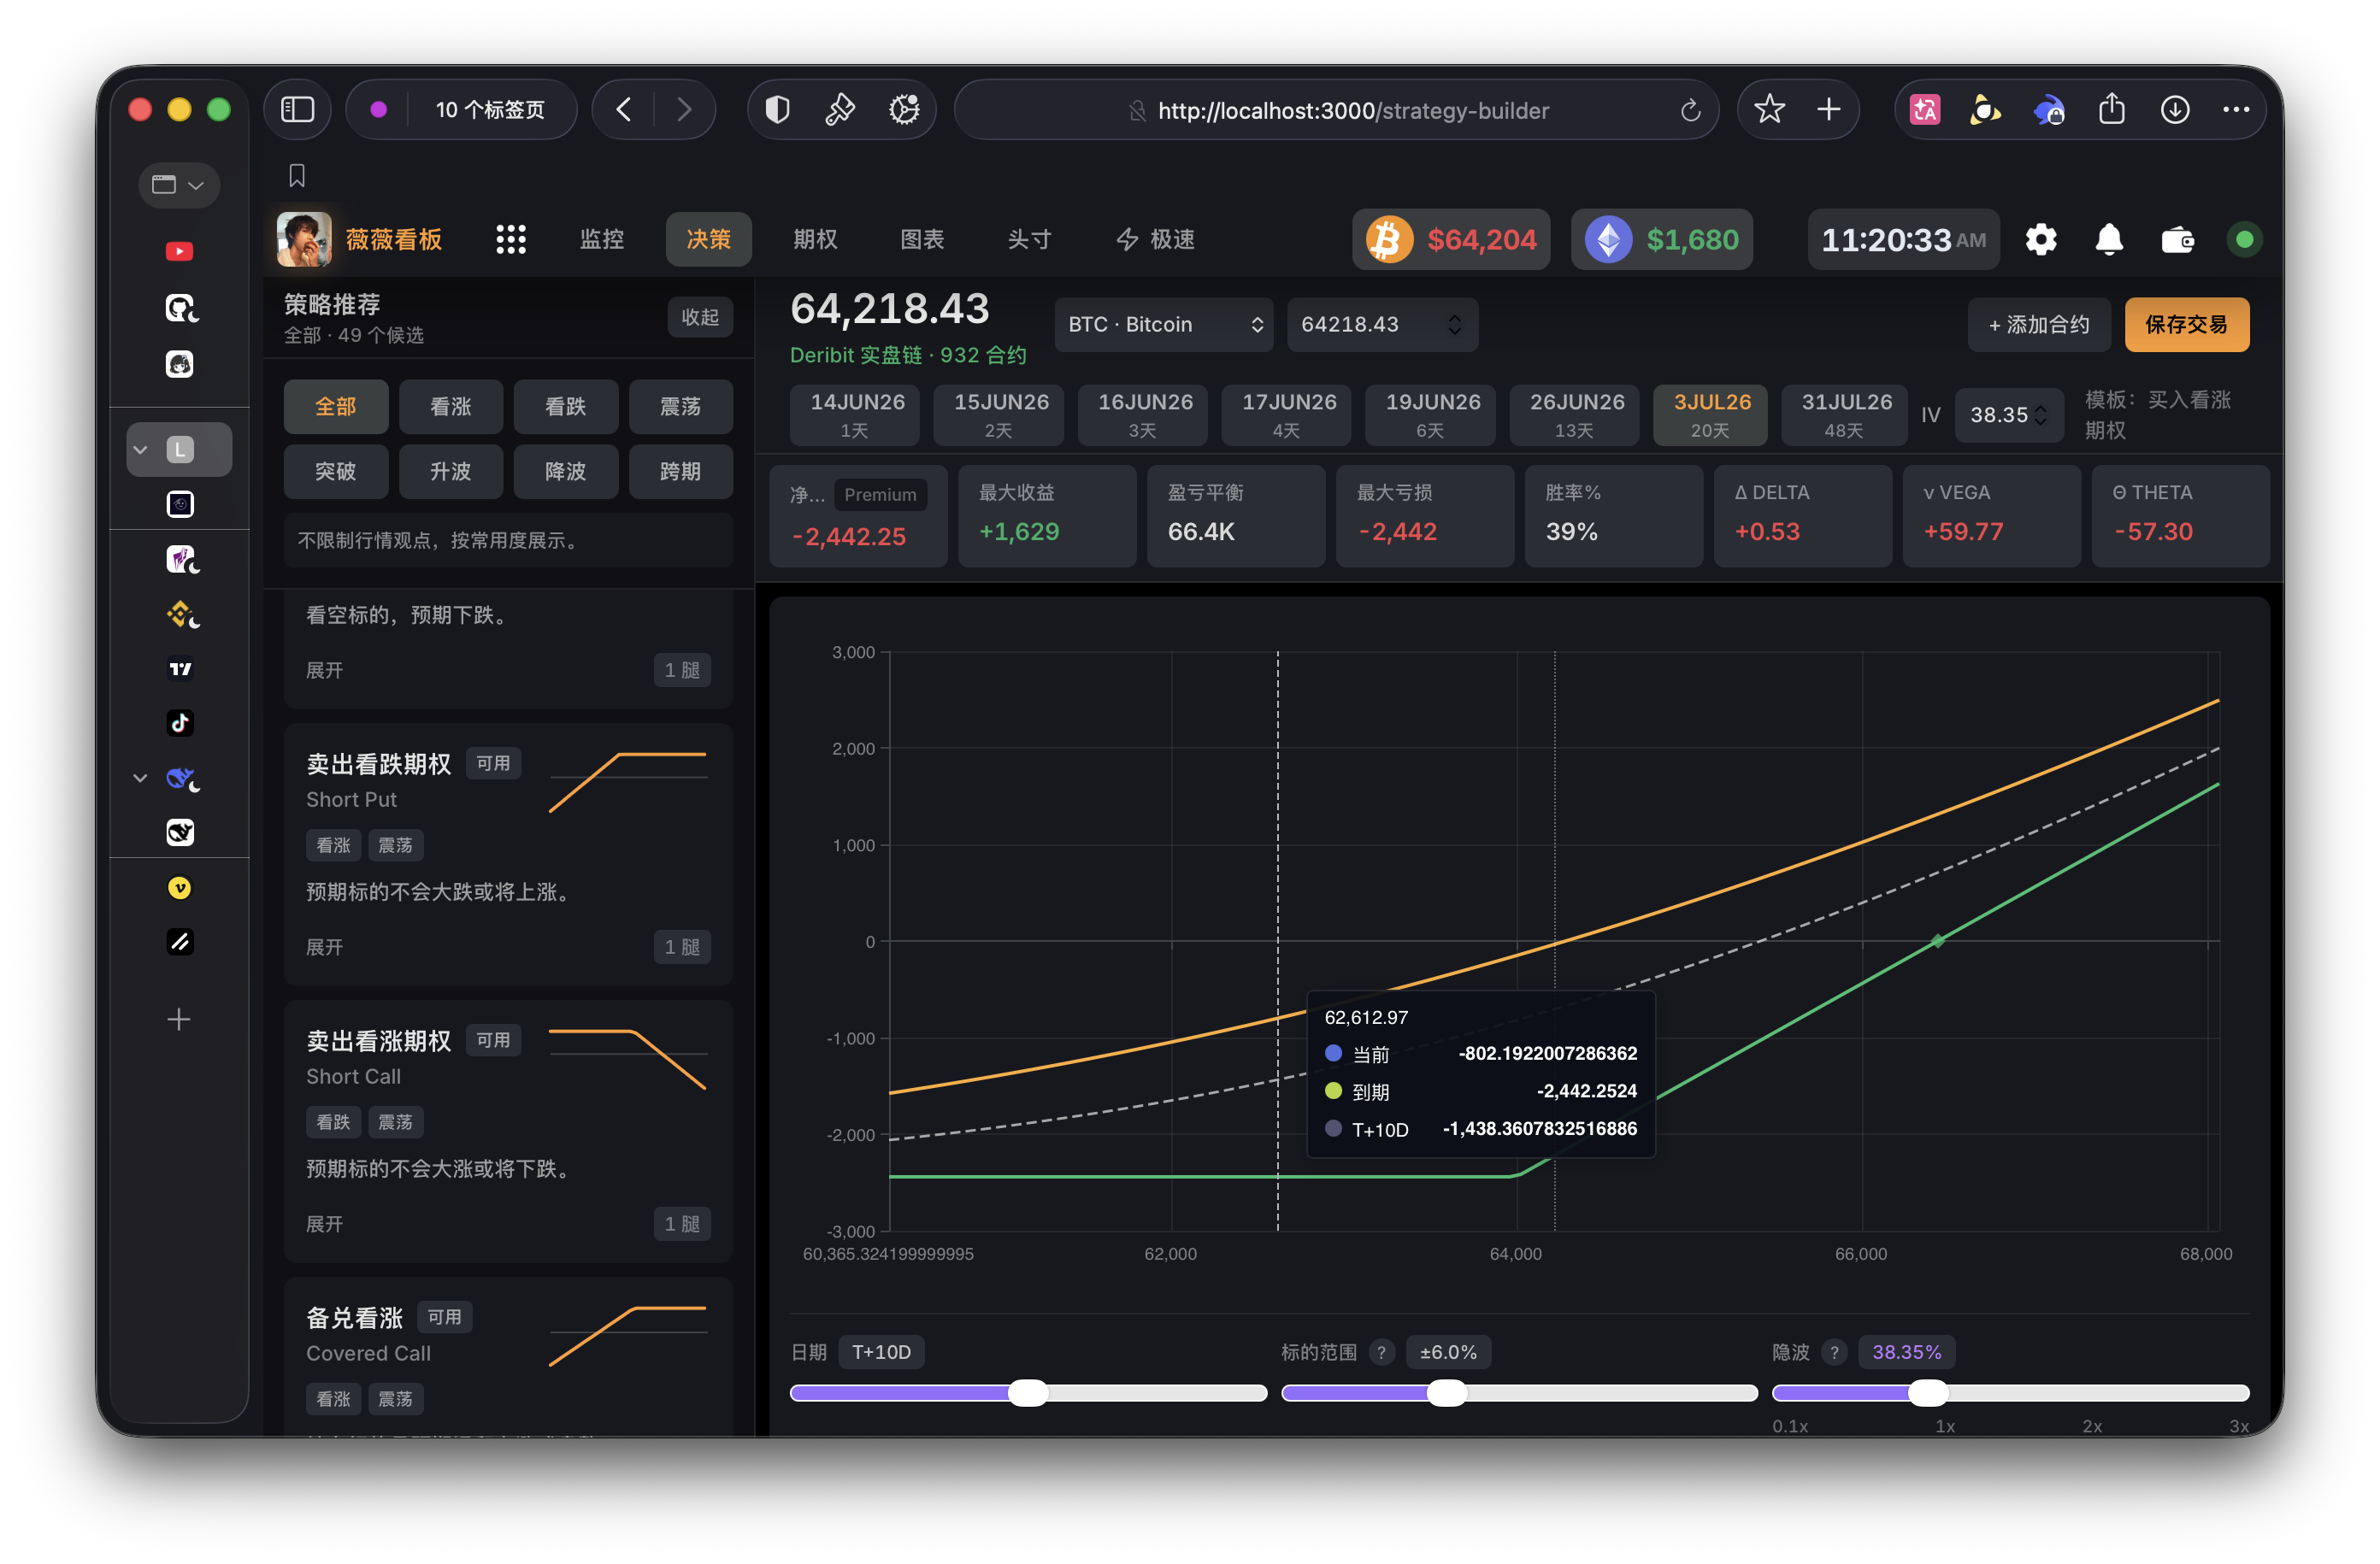This screenshot has height=1564, width=2380.
Task: Filter strategies by 降波
Action: pyautogui.click(x=566, y=471)
